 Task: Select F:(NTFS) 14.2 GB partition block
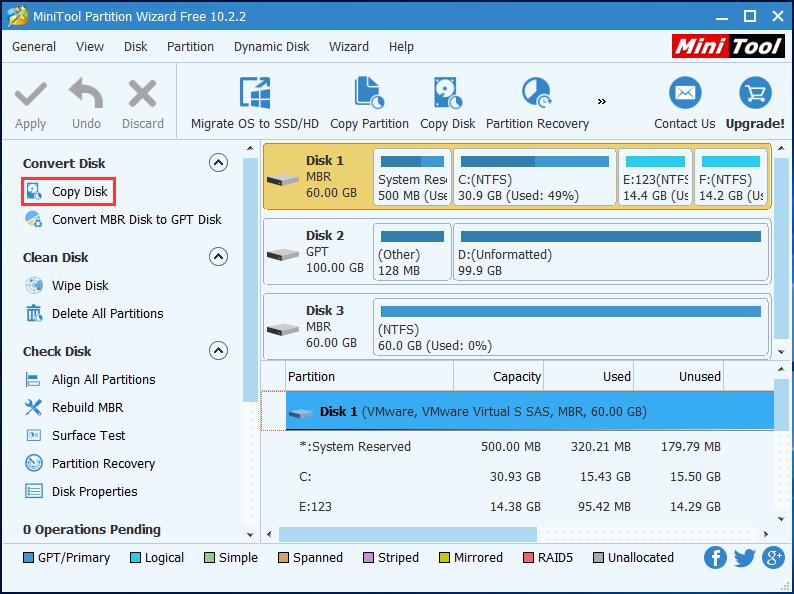[731, 177]
